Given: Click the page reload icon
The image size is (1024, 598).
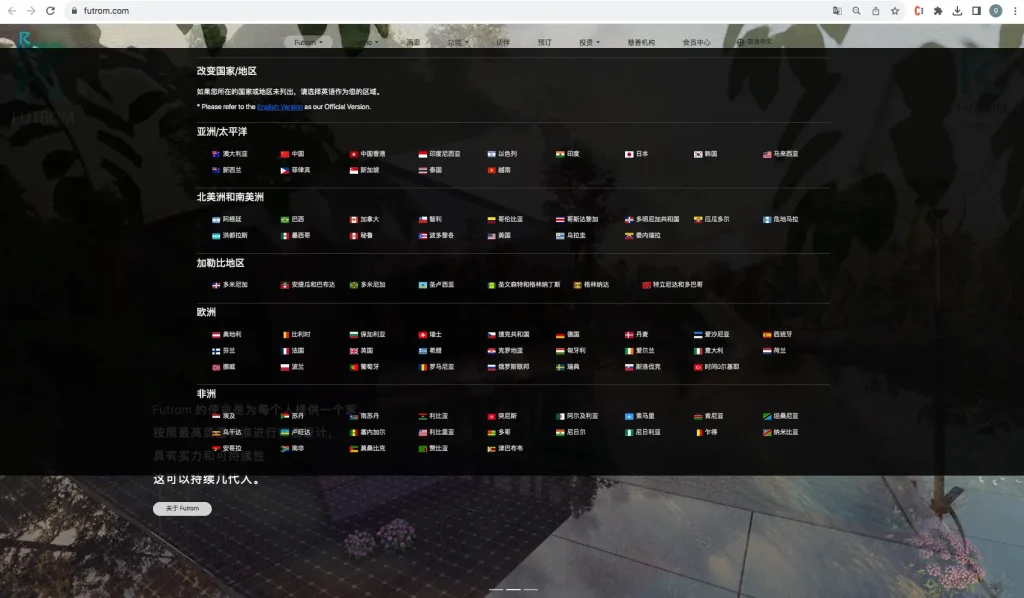Looking at the screenshot, I should pos(50,11).
